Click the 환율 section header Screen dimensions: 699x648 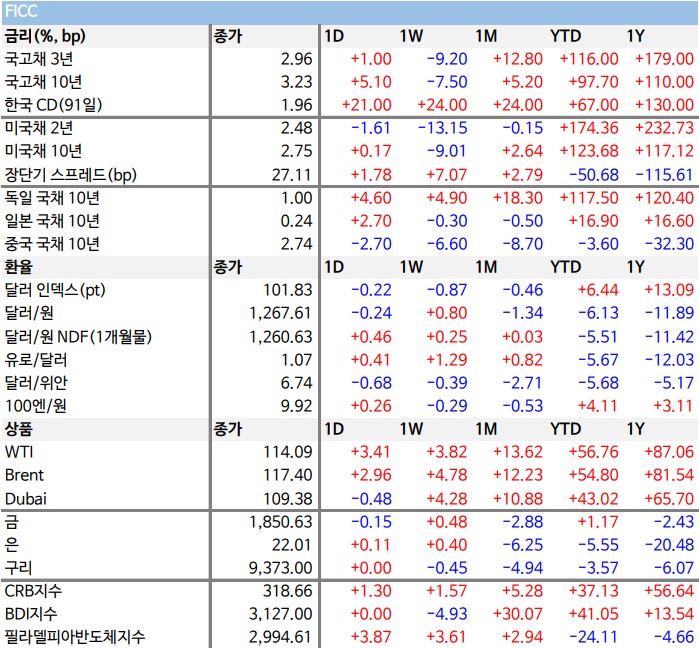tap(19, 267)
